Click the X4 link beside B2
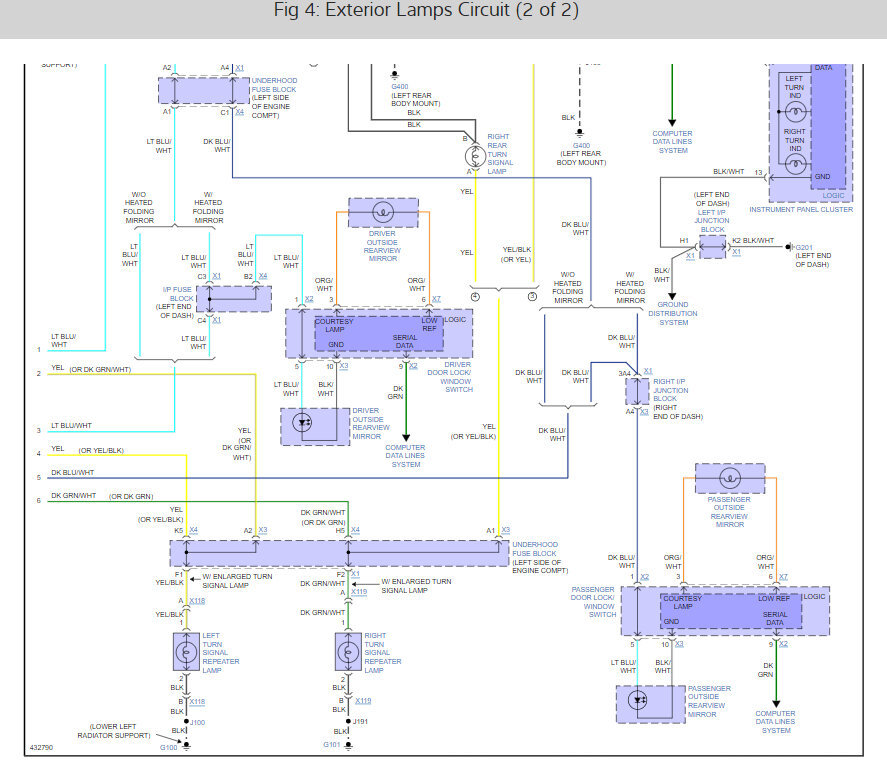 (x=263, y=276)
